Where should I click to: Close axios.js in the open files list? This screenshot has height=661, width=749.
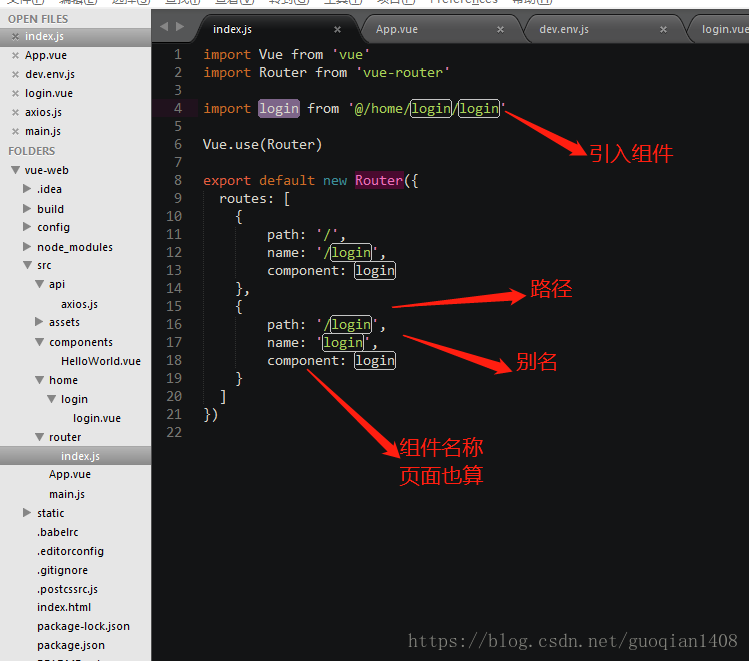[15, 113]
